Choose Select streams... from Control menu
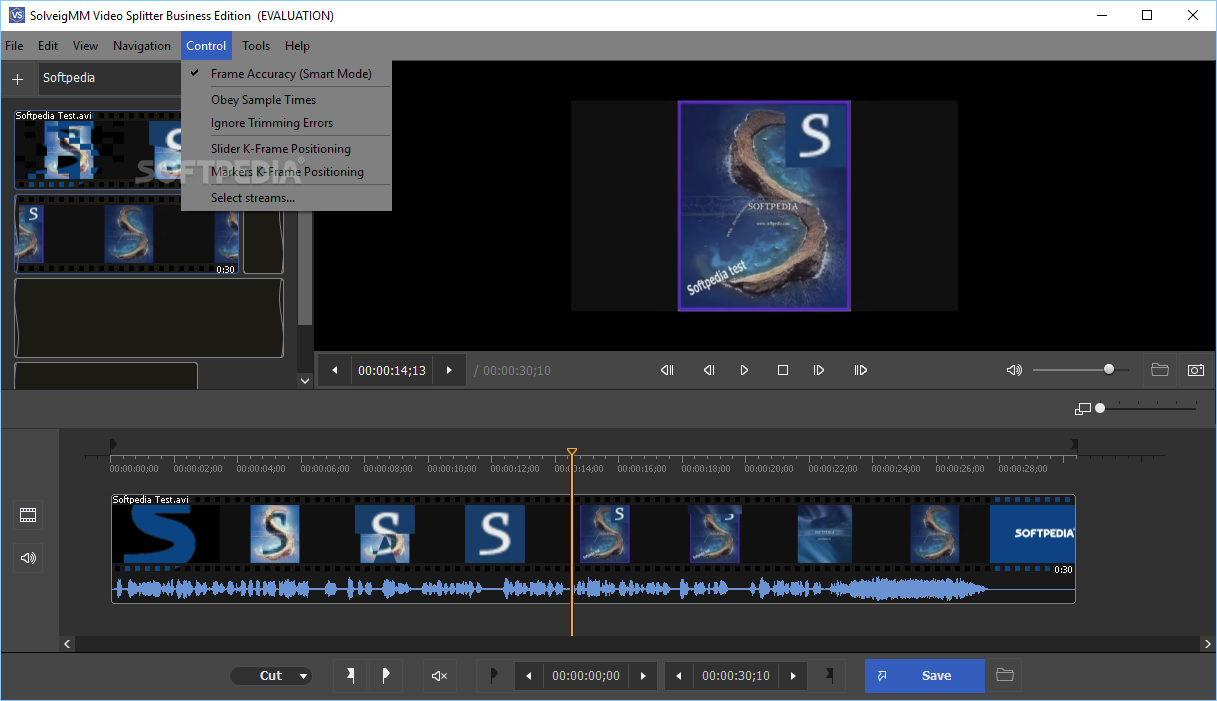 pyautogui.click(x=286, y=198)
